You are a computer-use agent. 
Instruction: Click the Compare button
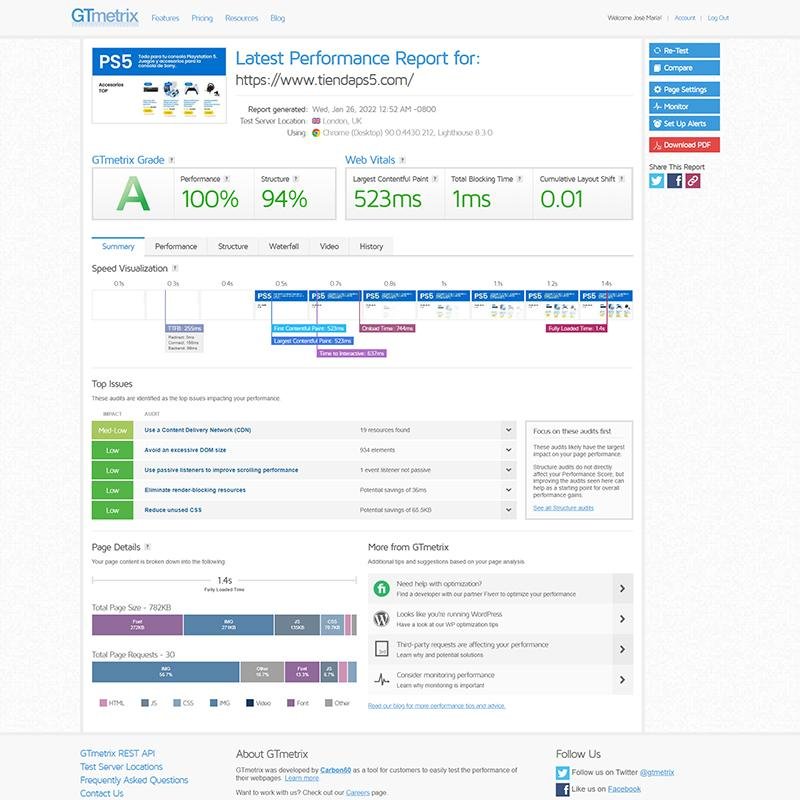684,68
